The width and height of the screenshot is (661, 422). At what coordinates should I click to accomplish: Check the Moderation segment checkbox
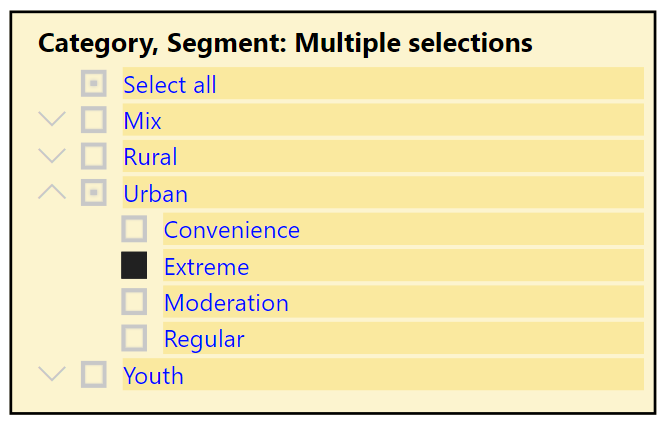134,302
